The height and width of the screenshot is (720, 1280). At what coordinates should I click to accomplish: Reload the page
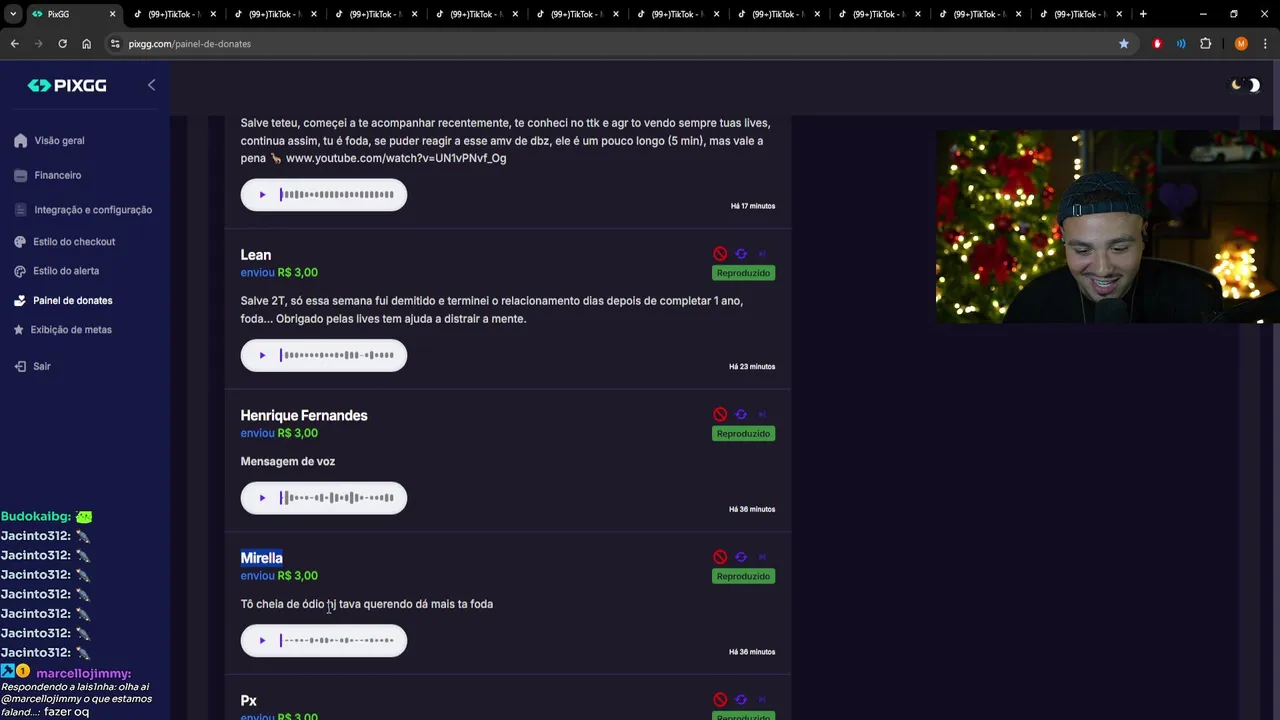62,44
